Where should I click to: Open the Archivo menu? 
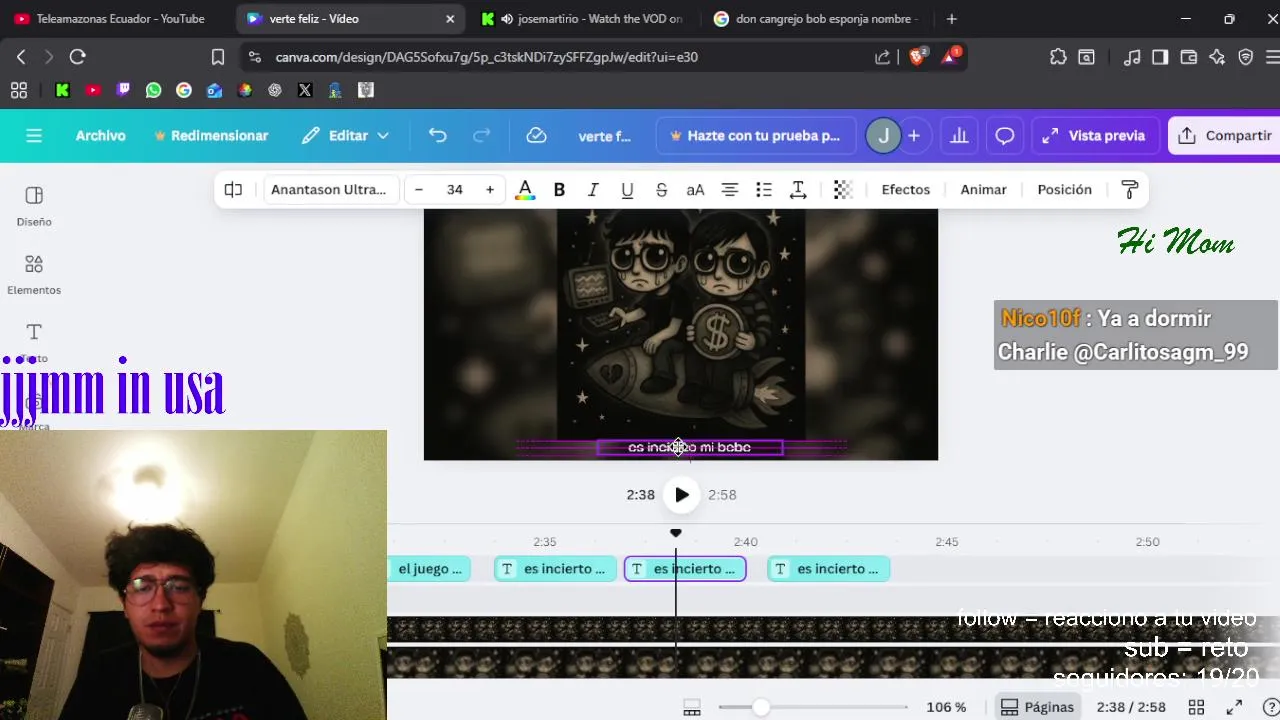coord(101,136)
